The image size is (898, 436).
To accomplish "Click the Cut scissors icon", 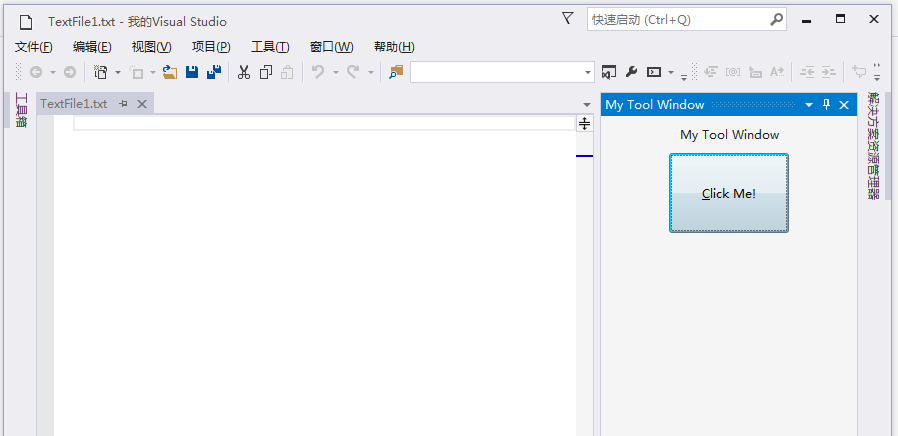I will [x=244, y=72].
